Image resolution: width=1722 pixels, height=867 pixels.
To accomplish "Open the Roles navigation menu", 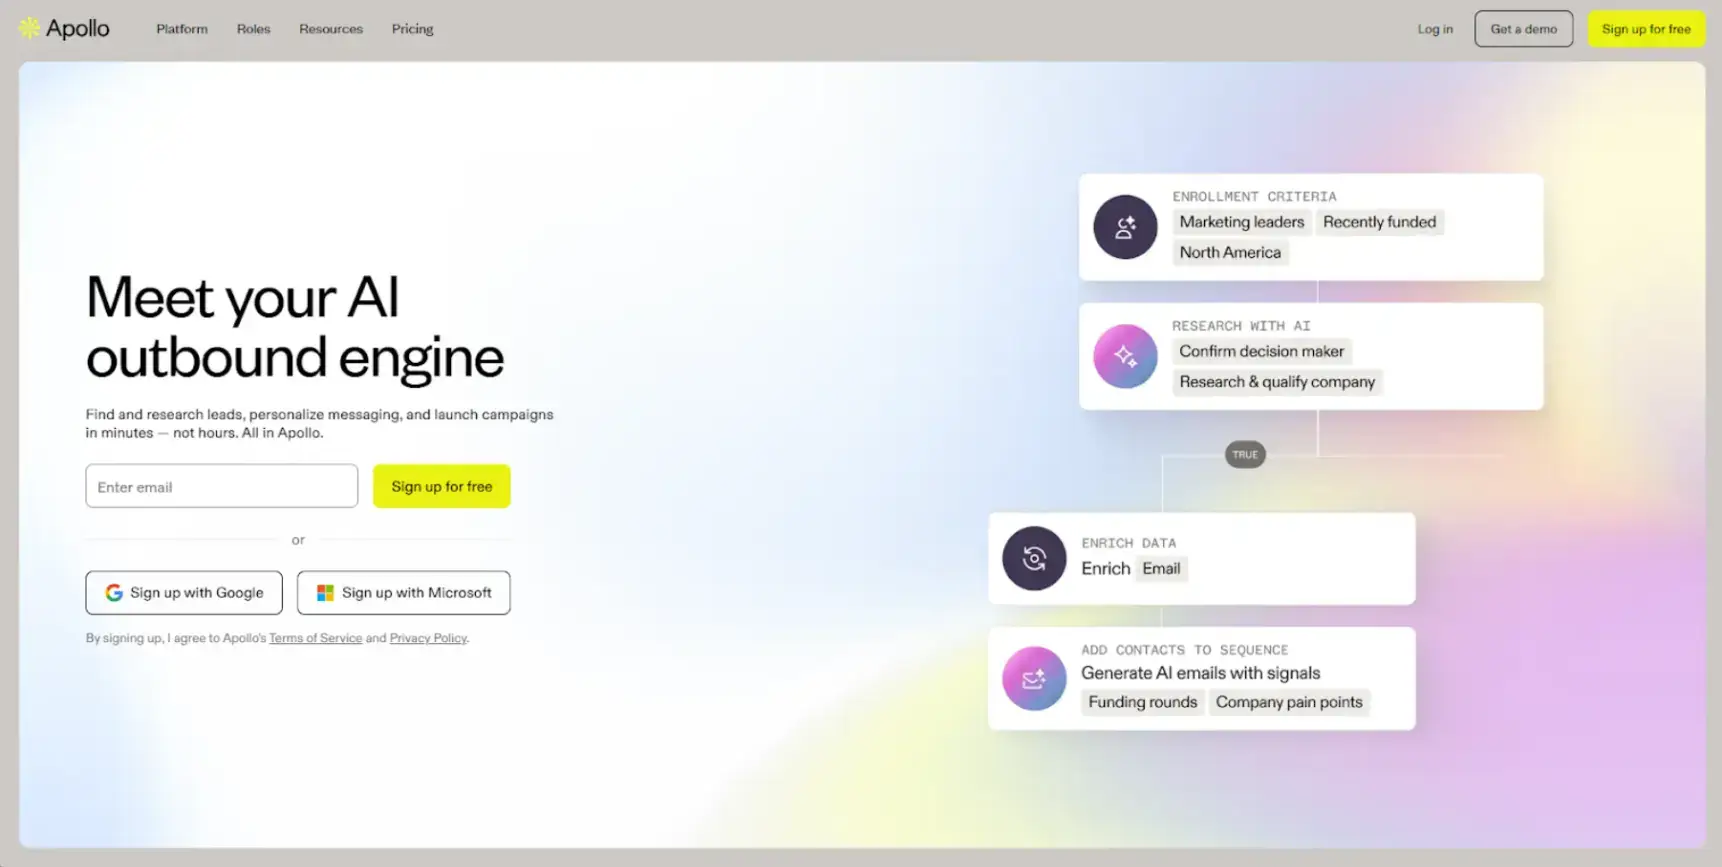I will coord(253,29).
